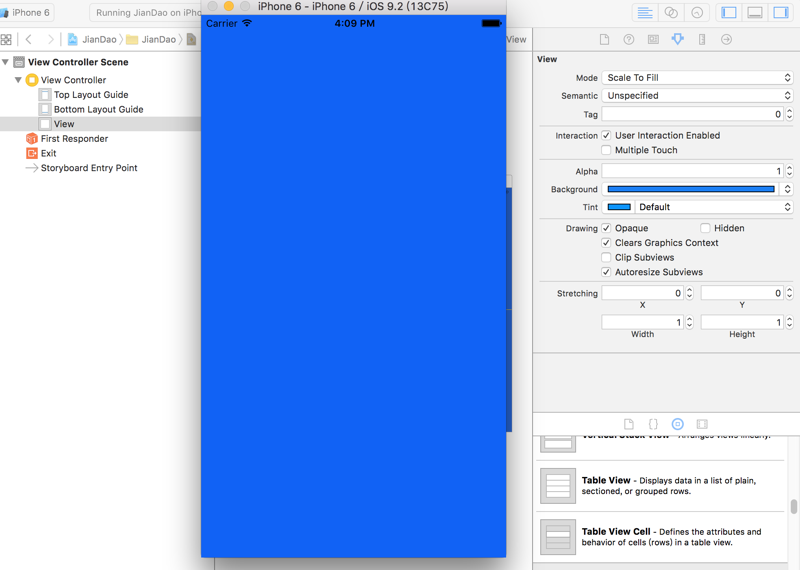Click the Tag stepper
This screenshot has height=570, width=800.
pos(789,114)
